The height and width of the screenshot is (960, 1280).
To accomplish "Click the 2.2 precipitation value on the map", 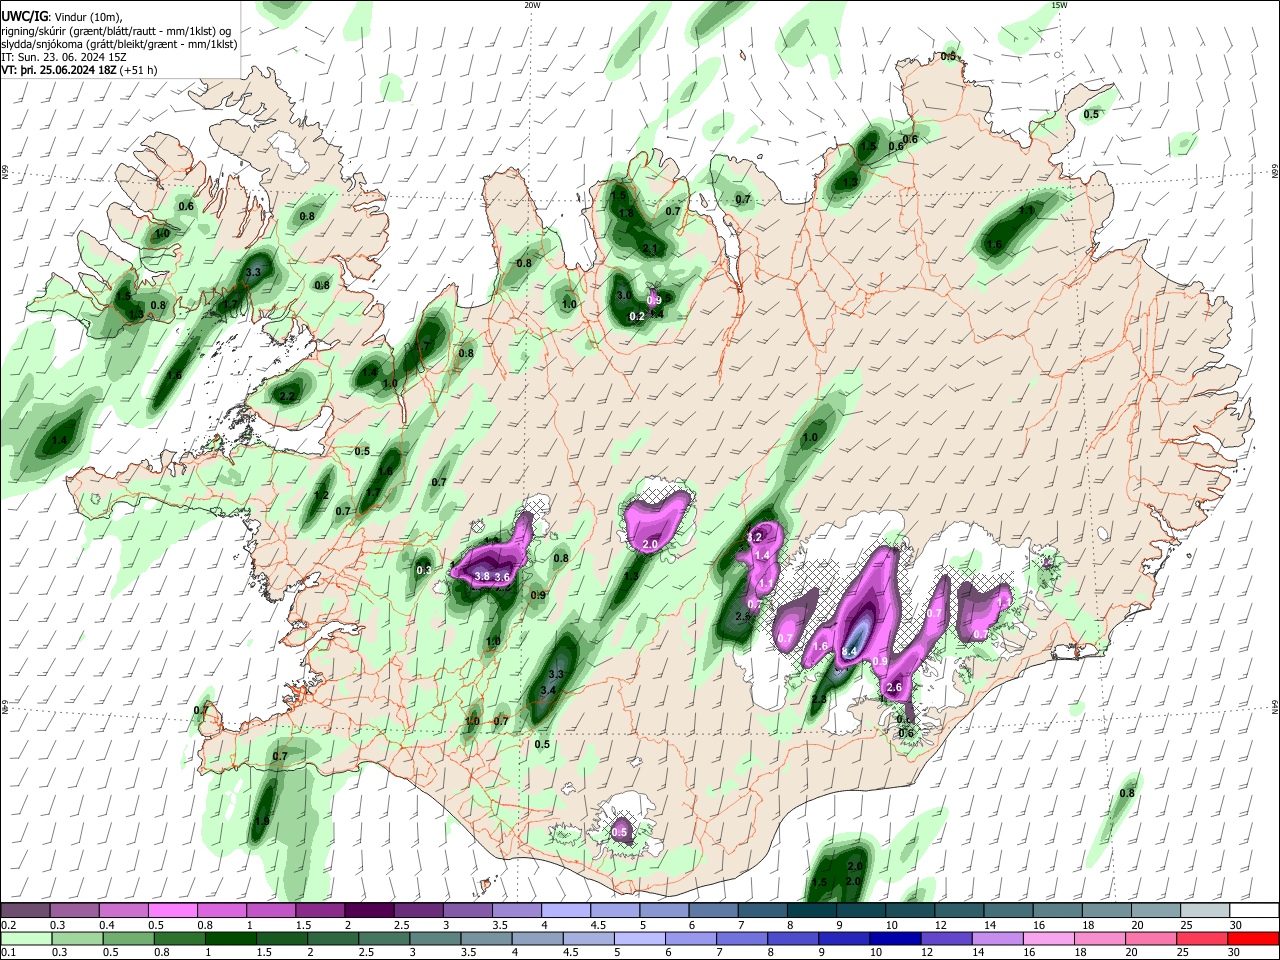I will [x=287, y=396].
